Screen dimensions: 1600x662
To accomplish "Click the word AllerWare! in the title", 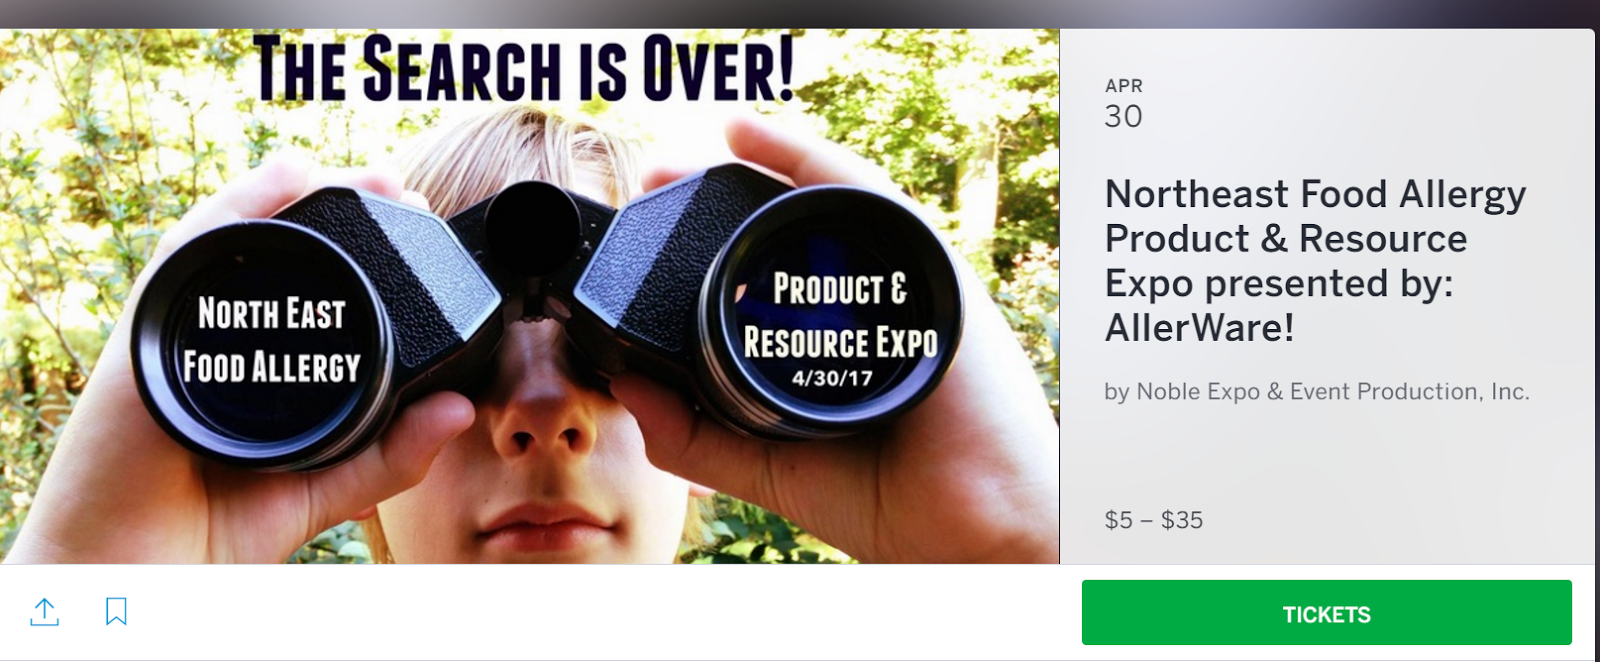I will [1199, 328].
